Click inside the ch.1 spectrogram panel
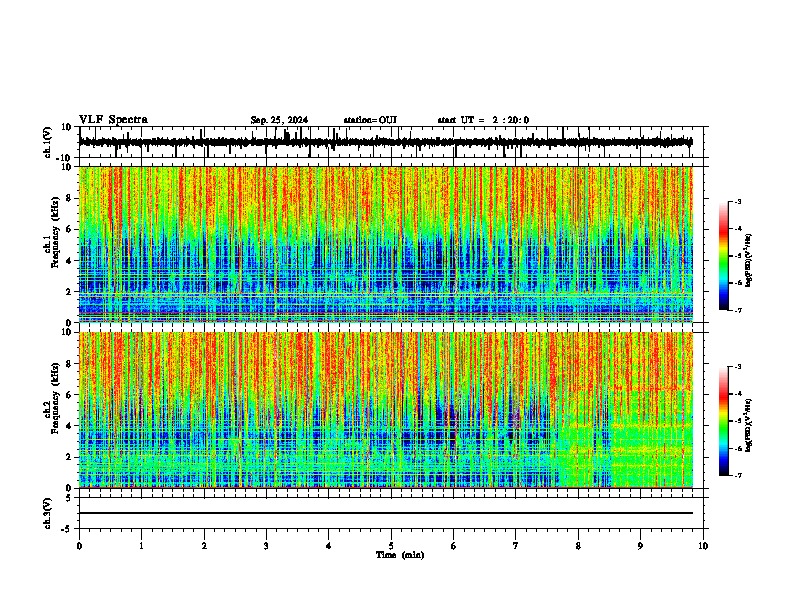This screenshot has height=612, width=792. click(386, 244)
